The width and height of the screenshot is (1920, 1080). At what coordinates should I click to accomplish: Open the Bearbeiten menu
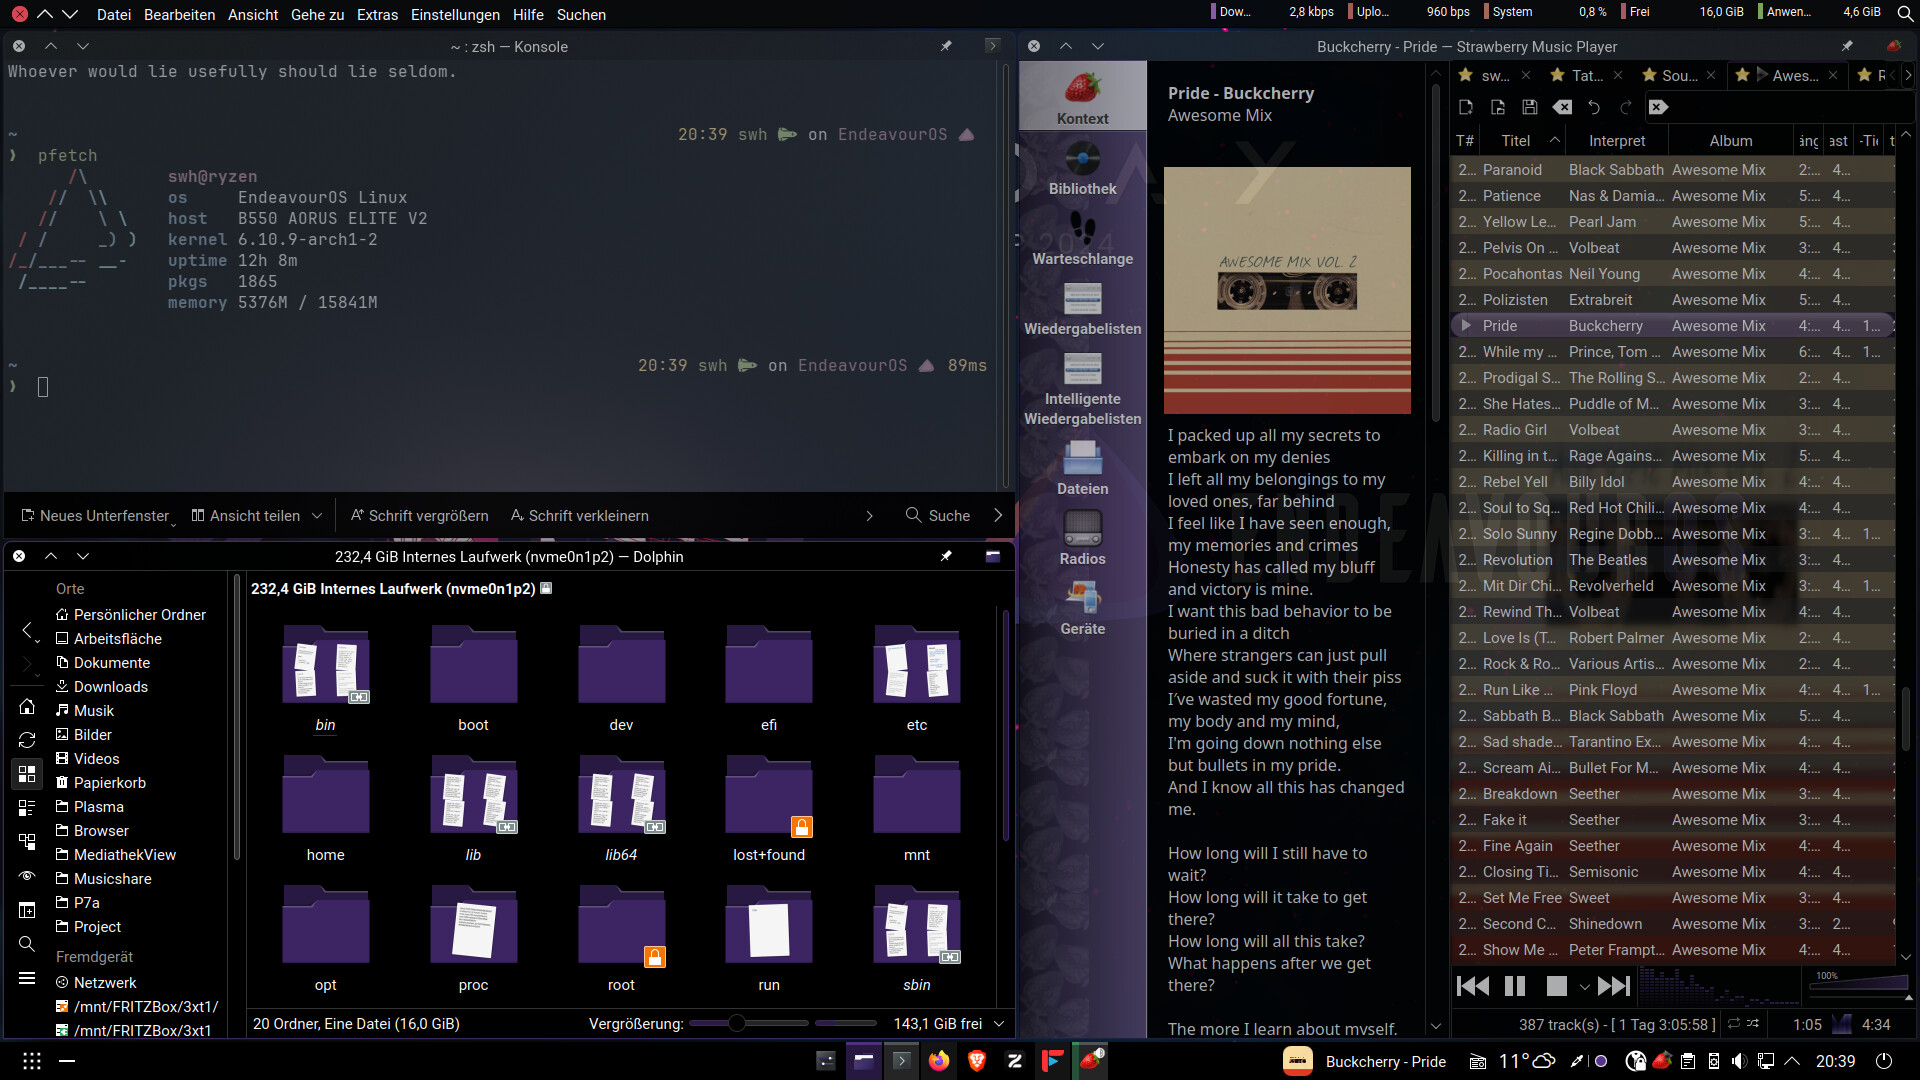point(179,15)
